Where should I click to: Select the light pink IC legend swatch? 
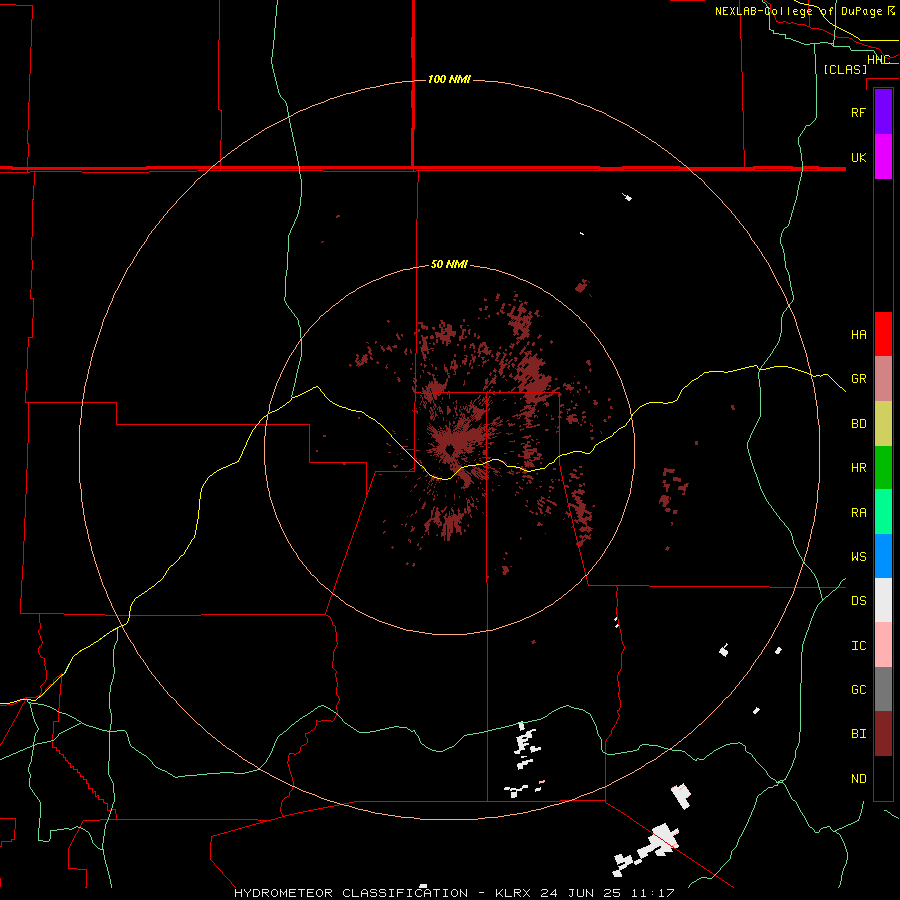[x=883, y=645]
